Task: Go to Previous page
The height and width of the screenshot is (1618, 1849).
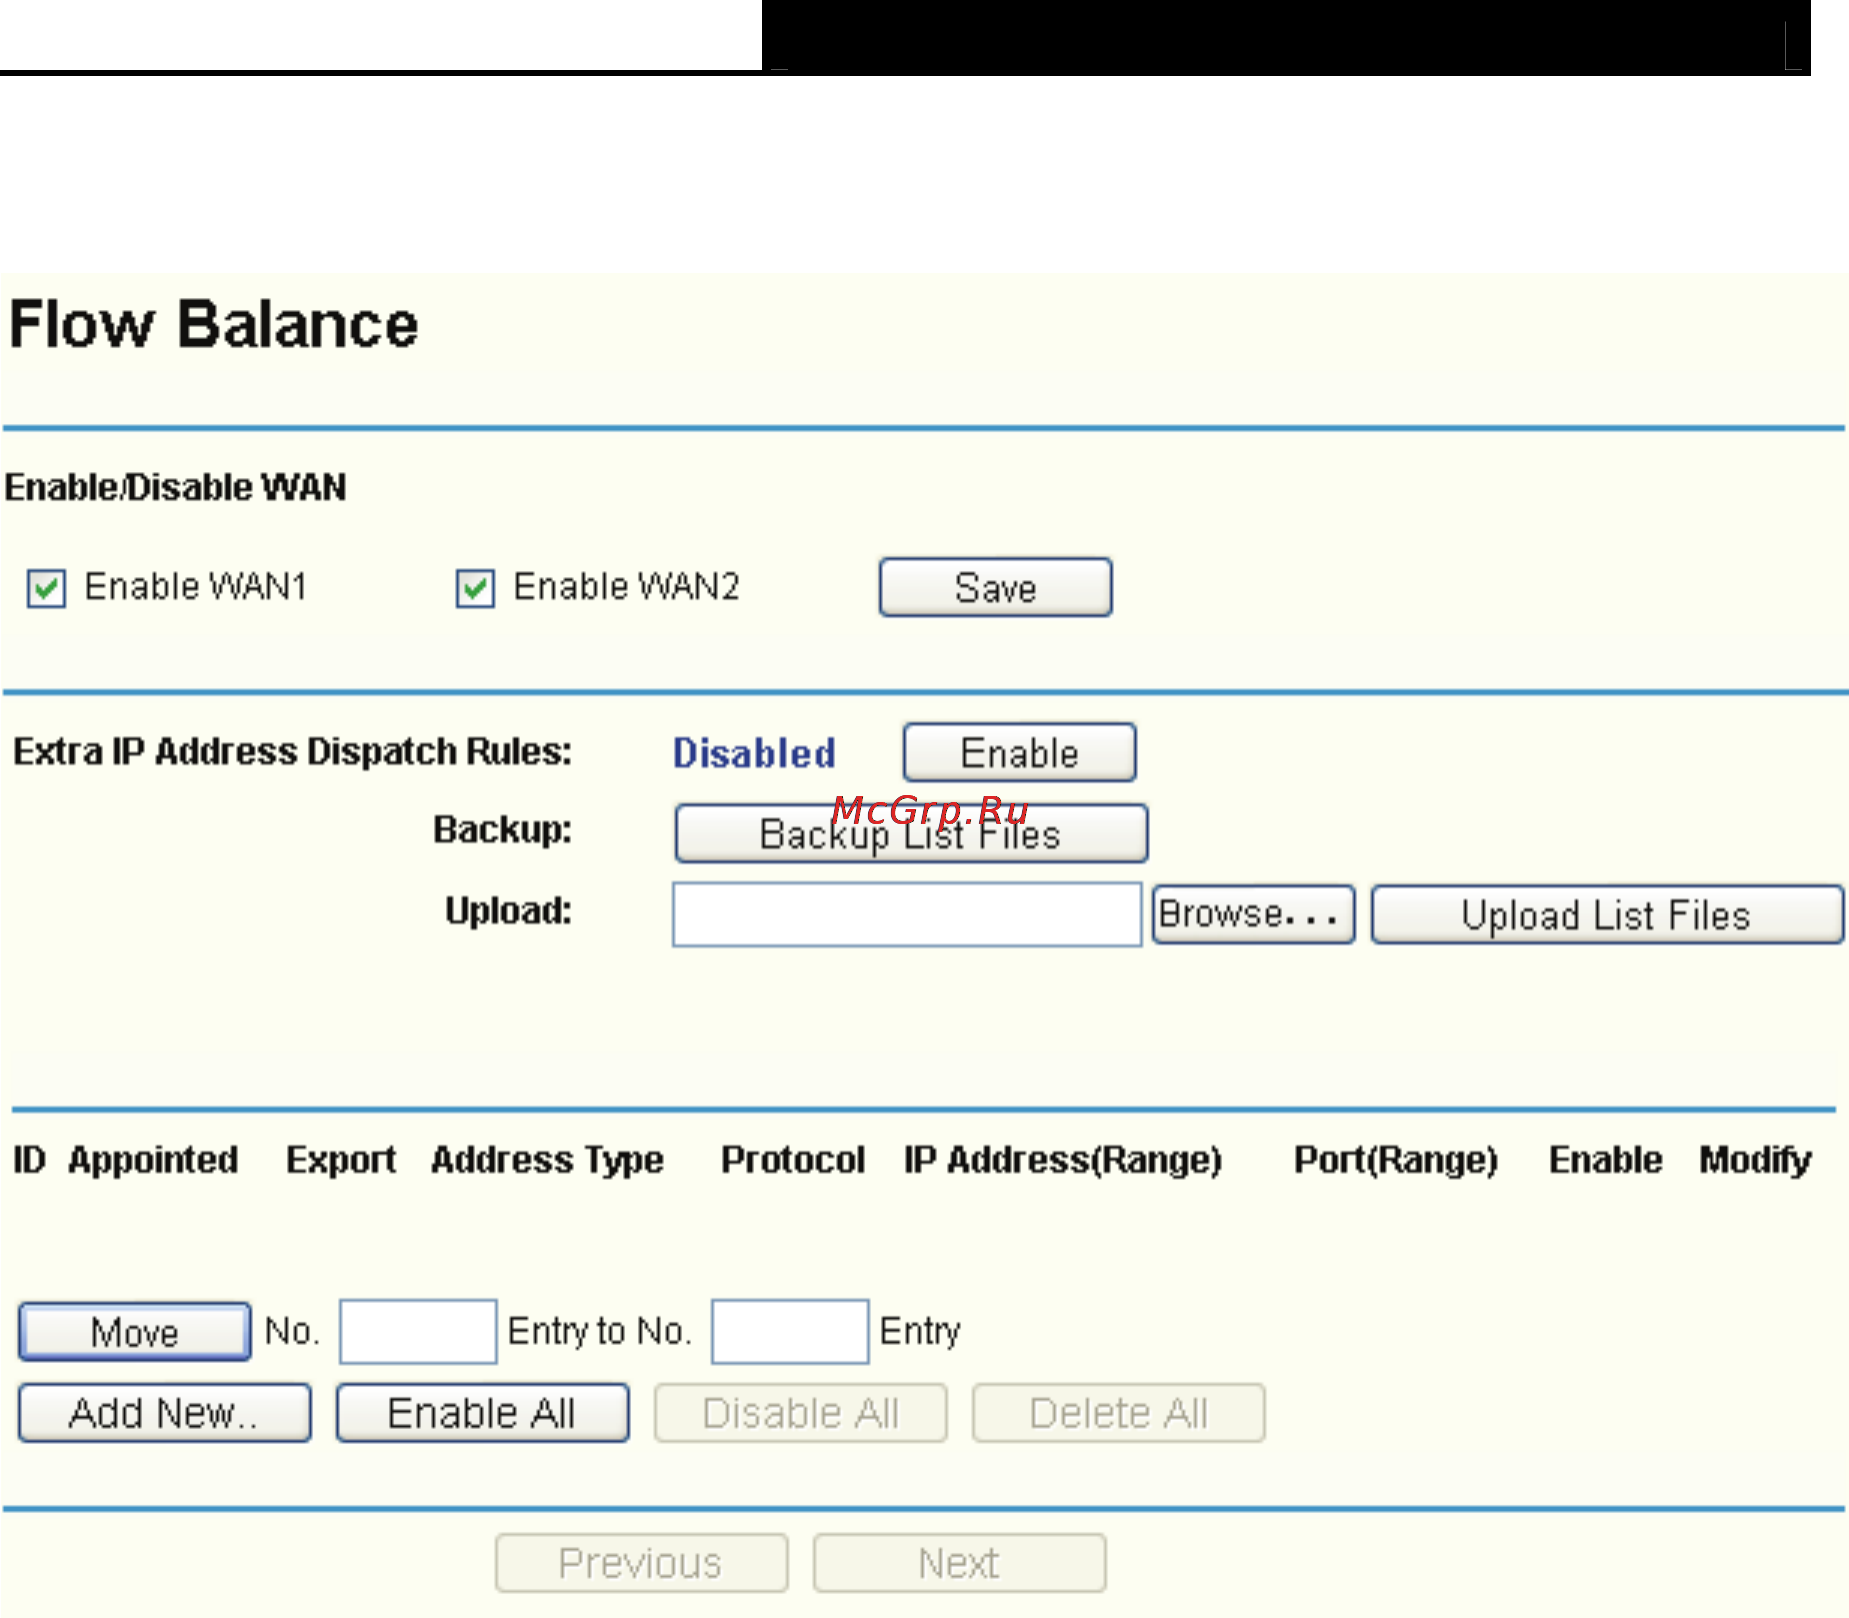Action: 641,1562
